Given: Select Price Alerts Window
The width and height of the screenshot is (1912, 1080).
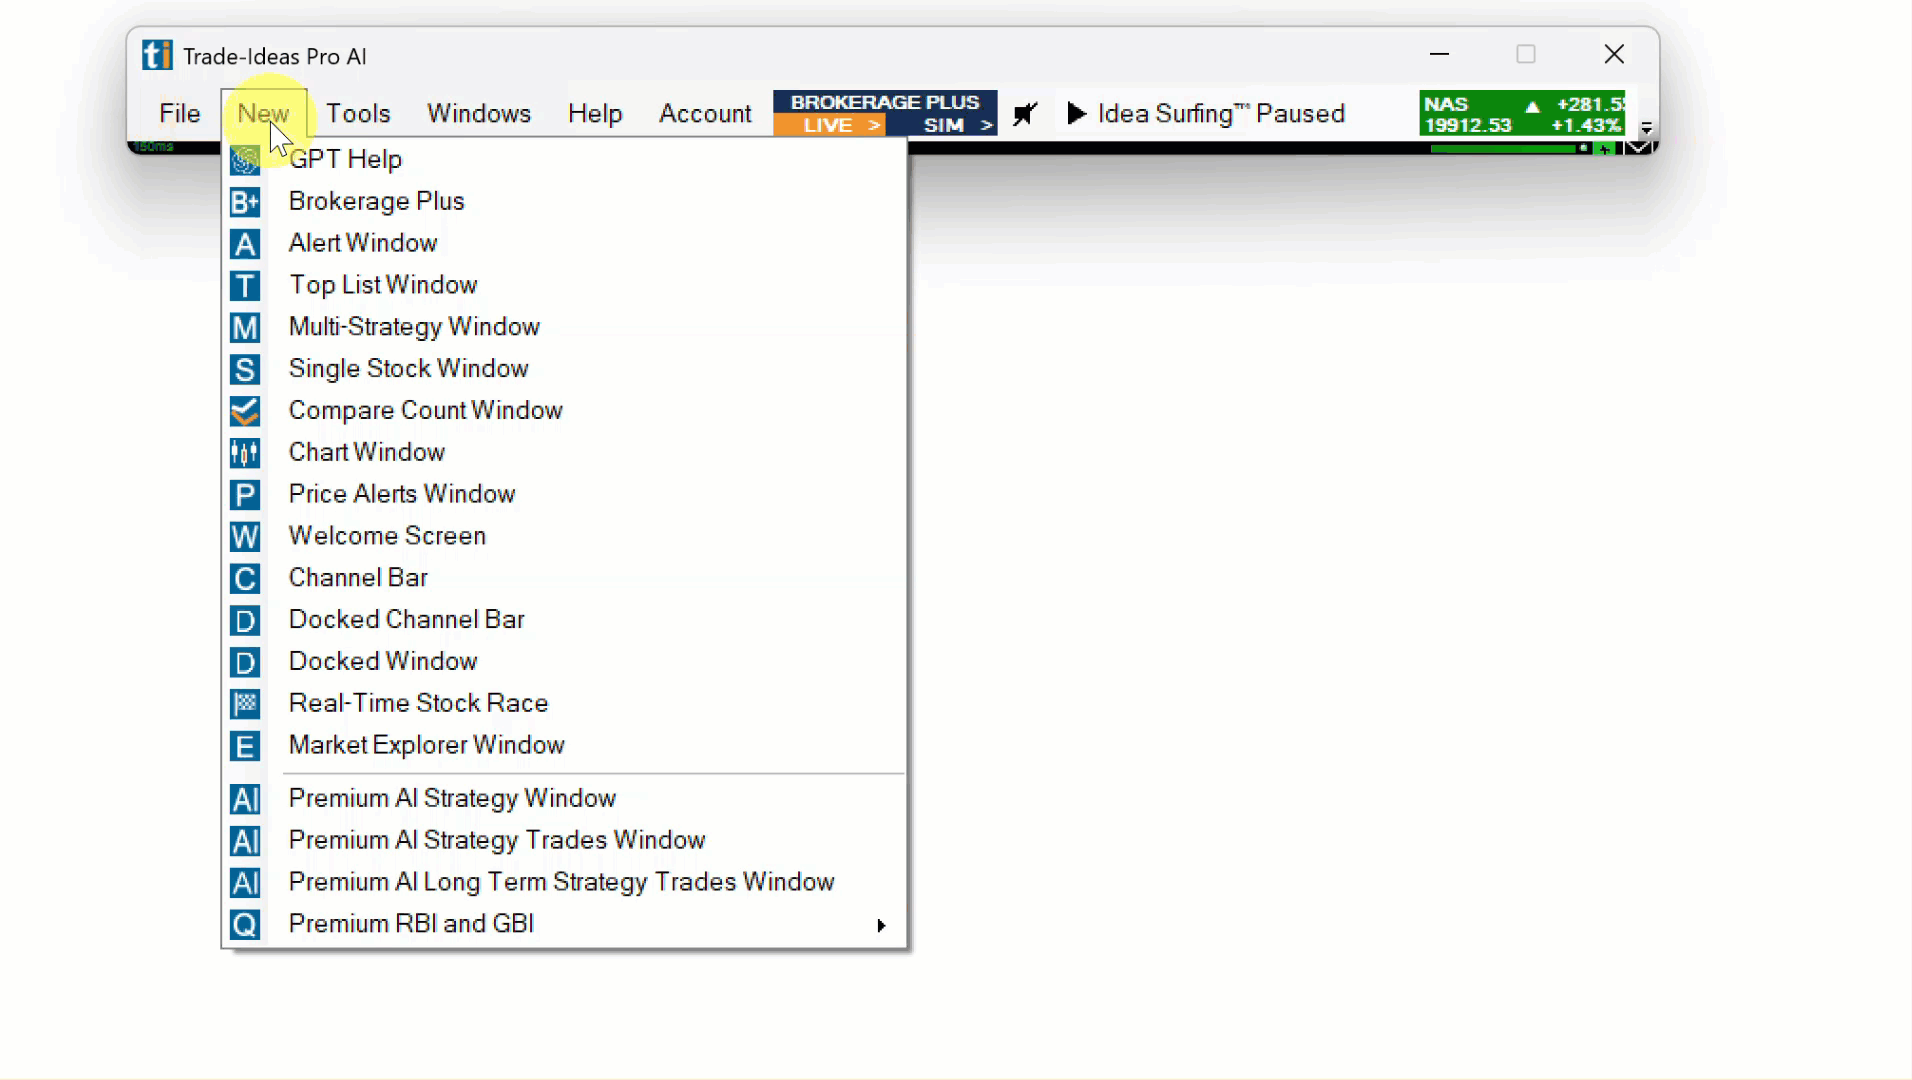Looking at the screenshot, I should 564,495.
